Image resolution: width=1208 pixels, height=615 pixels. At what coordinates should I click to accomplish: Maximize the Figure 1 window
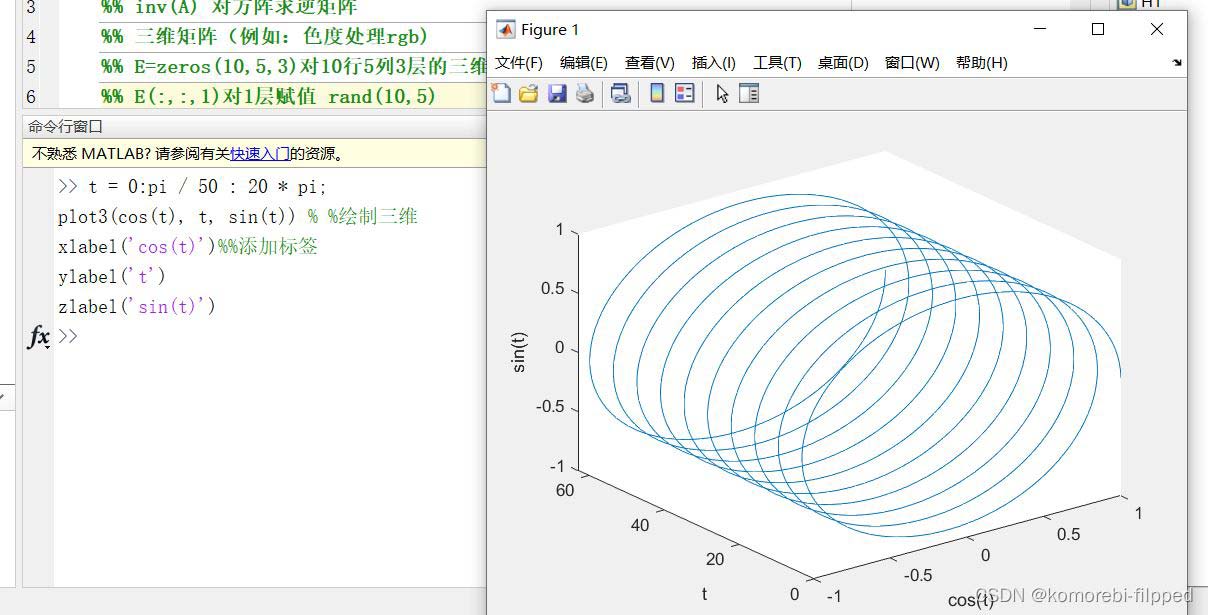tap(1097, 30)
